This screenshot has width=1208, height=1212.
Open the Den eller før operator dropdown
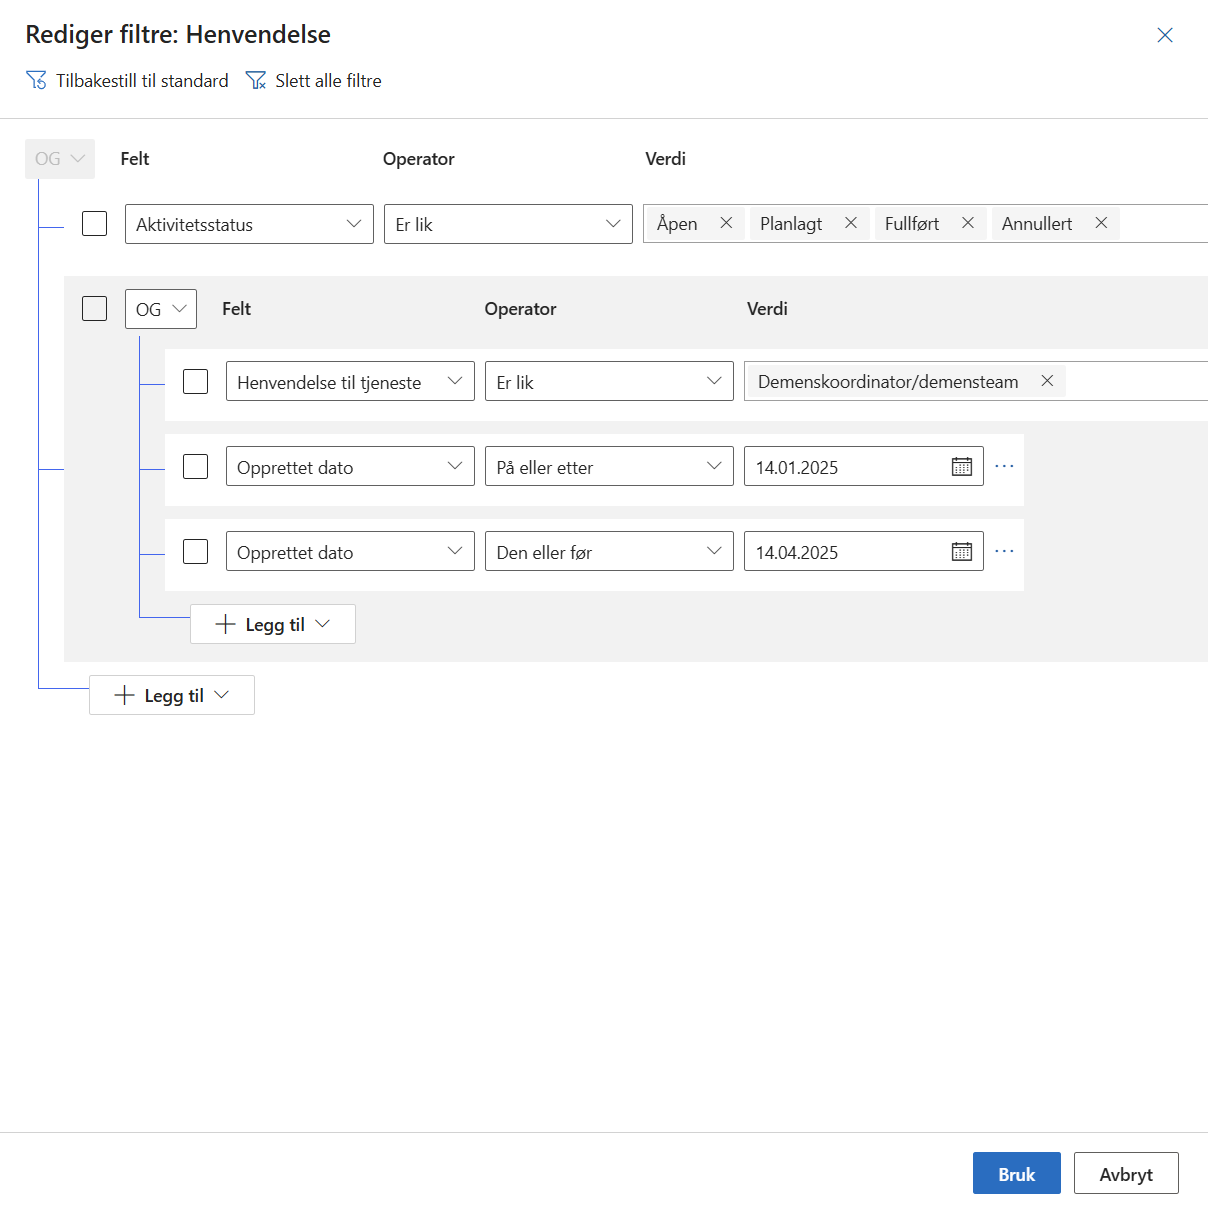pyautogui.click(x=609, y=551)
